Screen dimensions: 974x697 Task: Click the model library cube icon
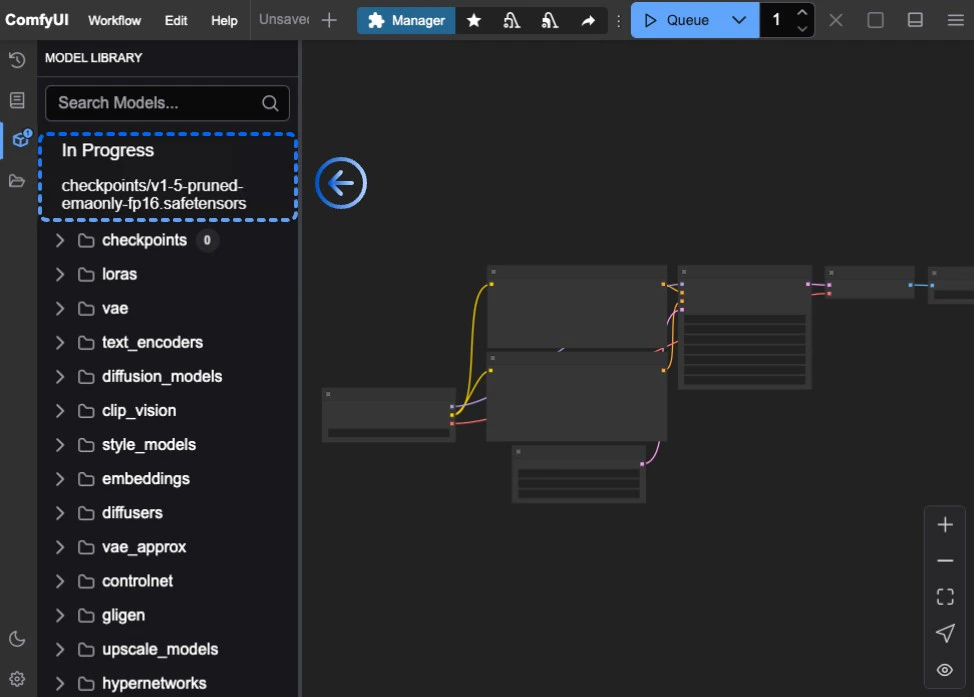20,140
